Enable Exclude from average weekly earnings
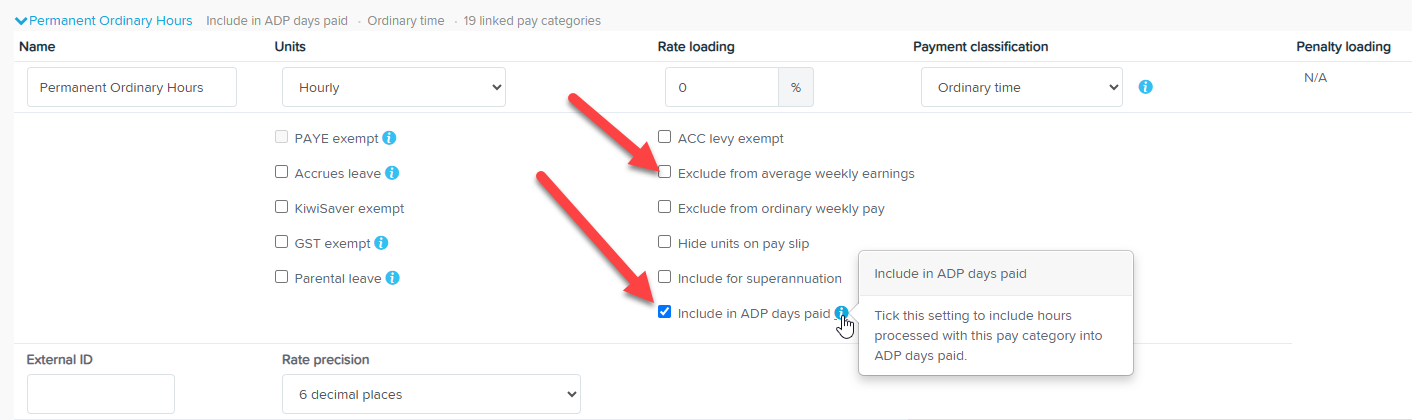This screenshot has width=1412, height=420. point(665,172)
